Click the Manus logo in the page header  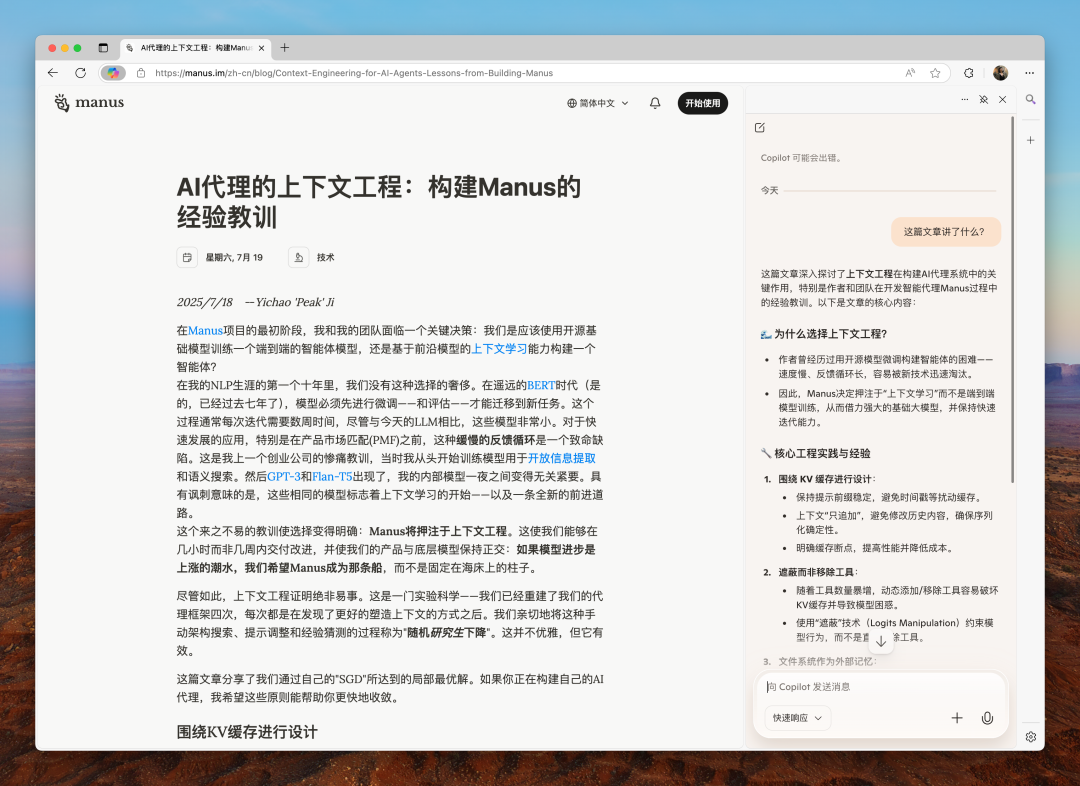point(88,103)
